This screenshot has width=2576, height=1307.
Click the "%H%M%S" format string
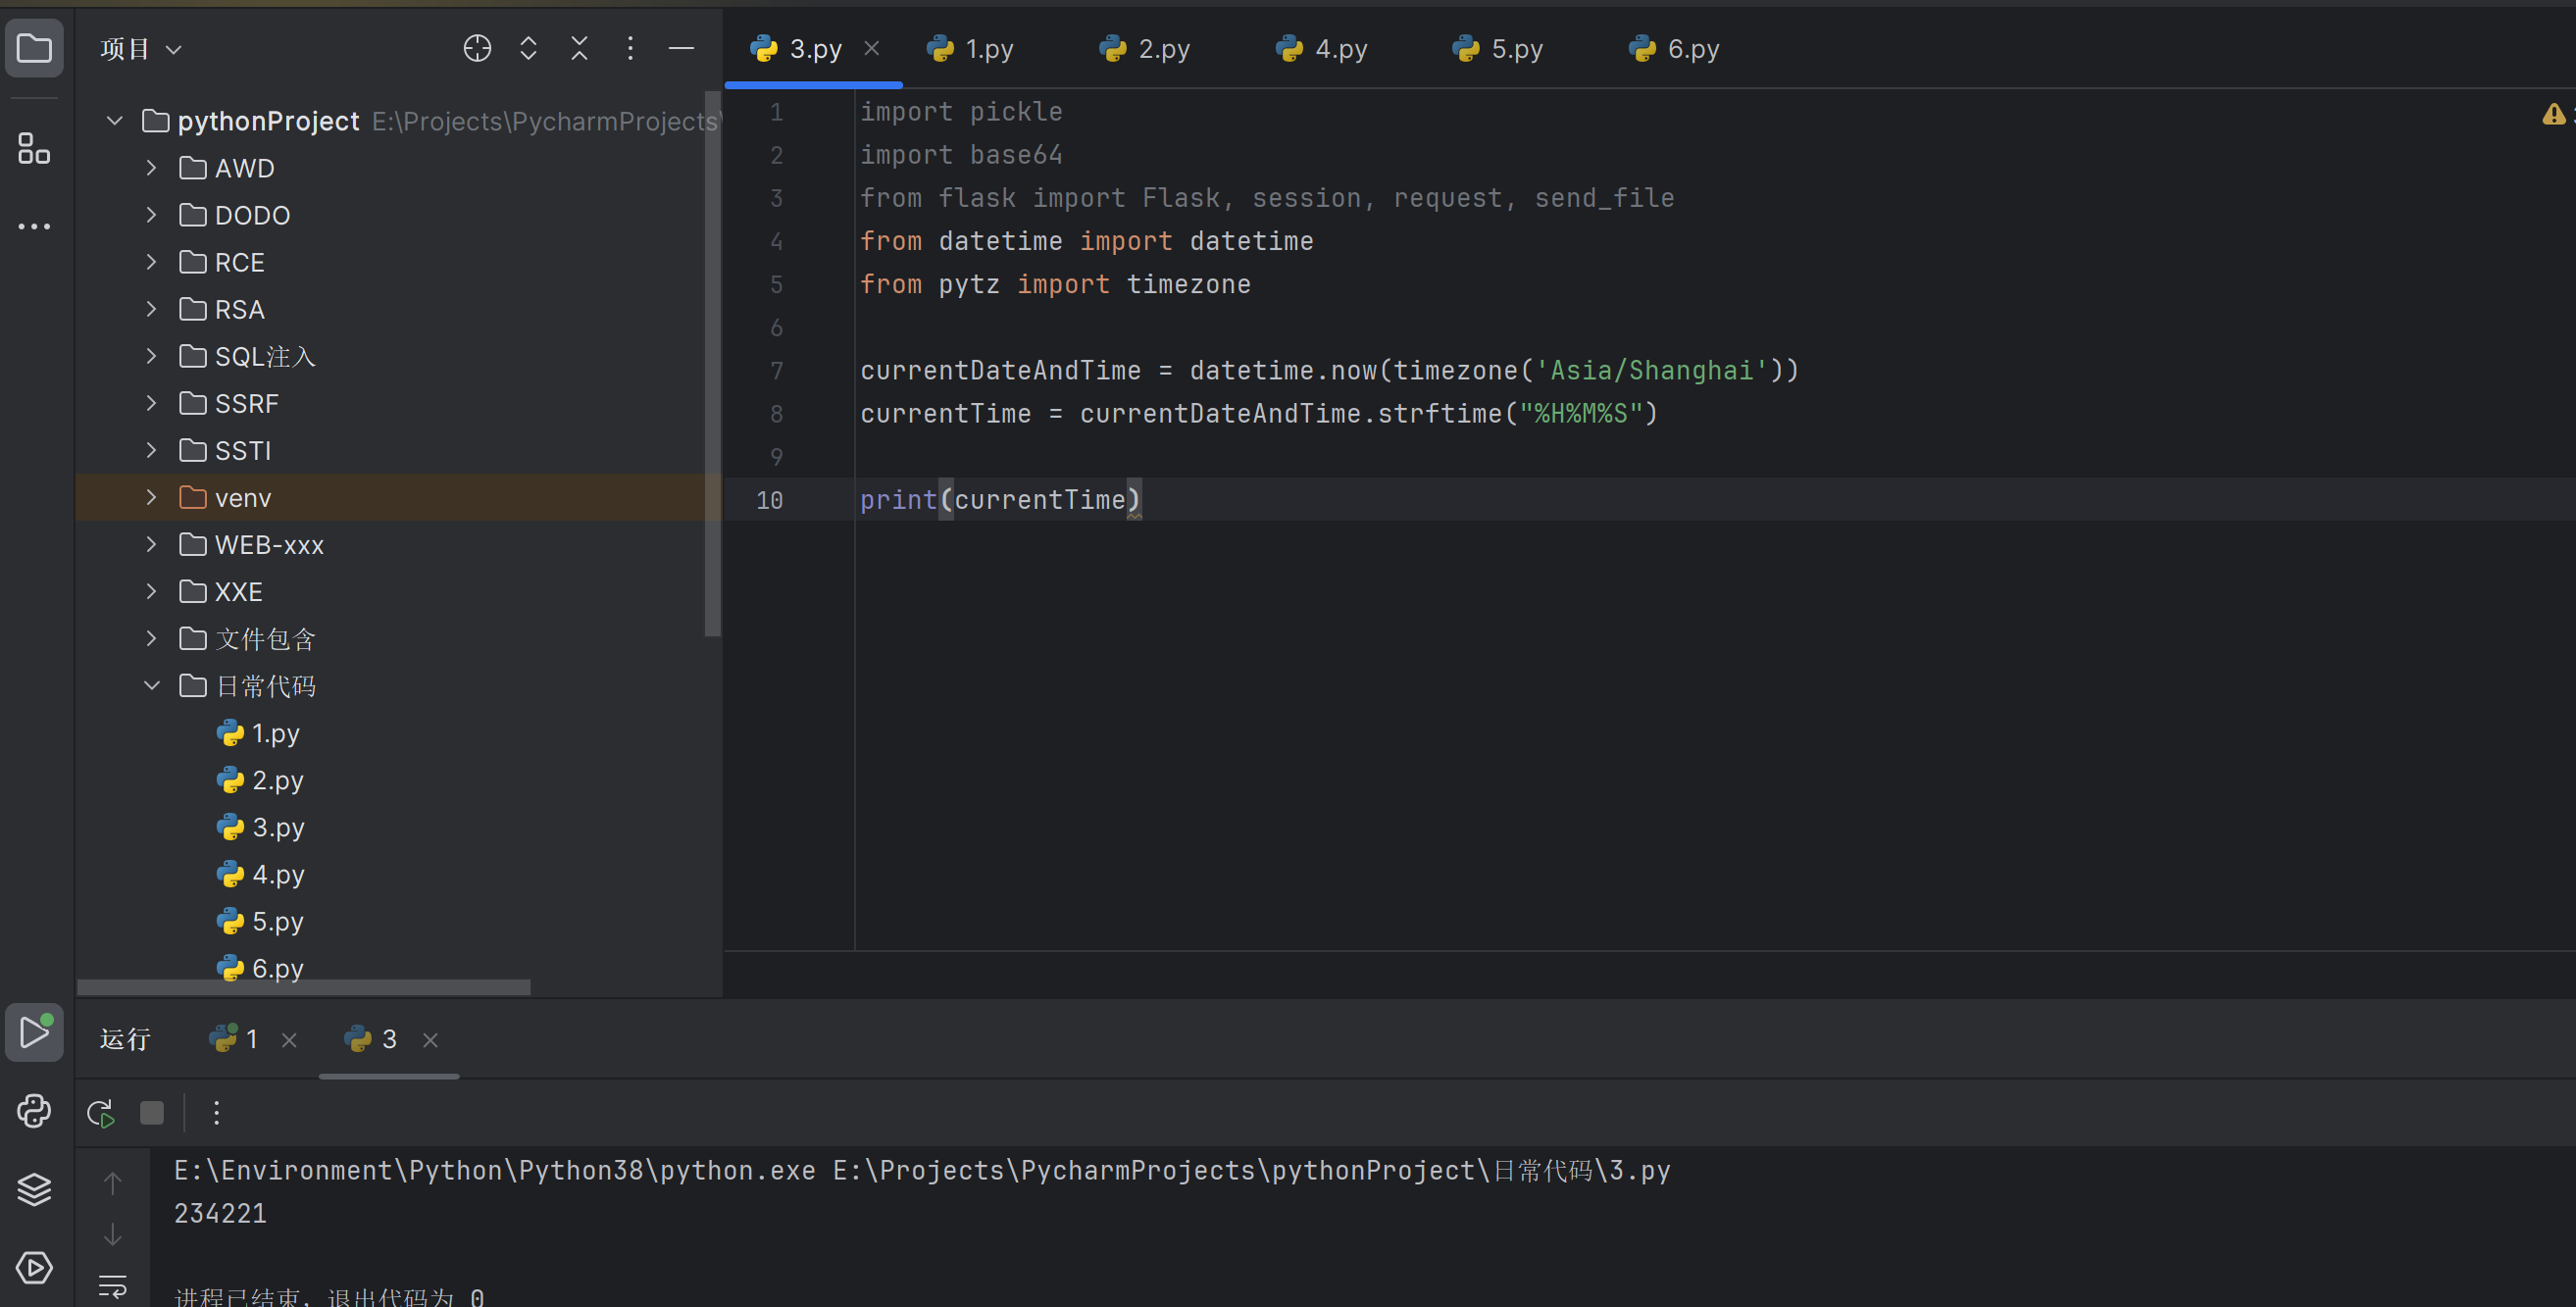pyautogui.click(x=1581, y=413)
